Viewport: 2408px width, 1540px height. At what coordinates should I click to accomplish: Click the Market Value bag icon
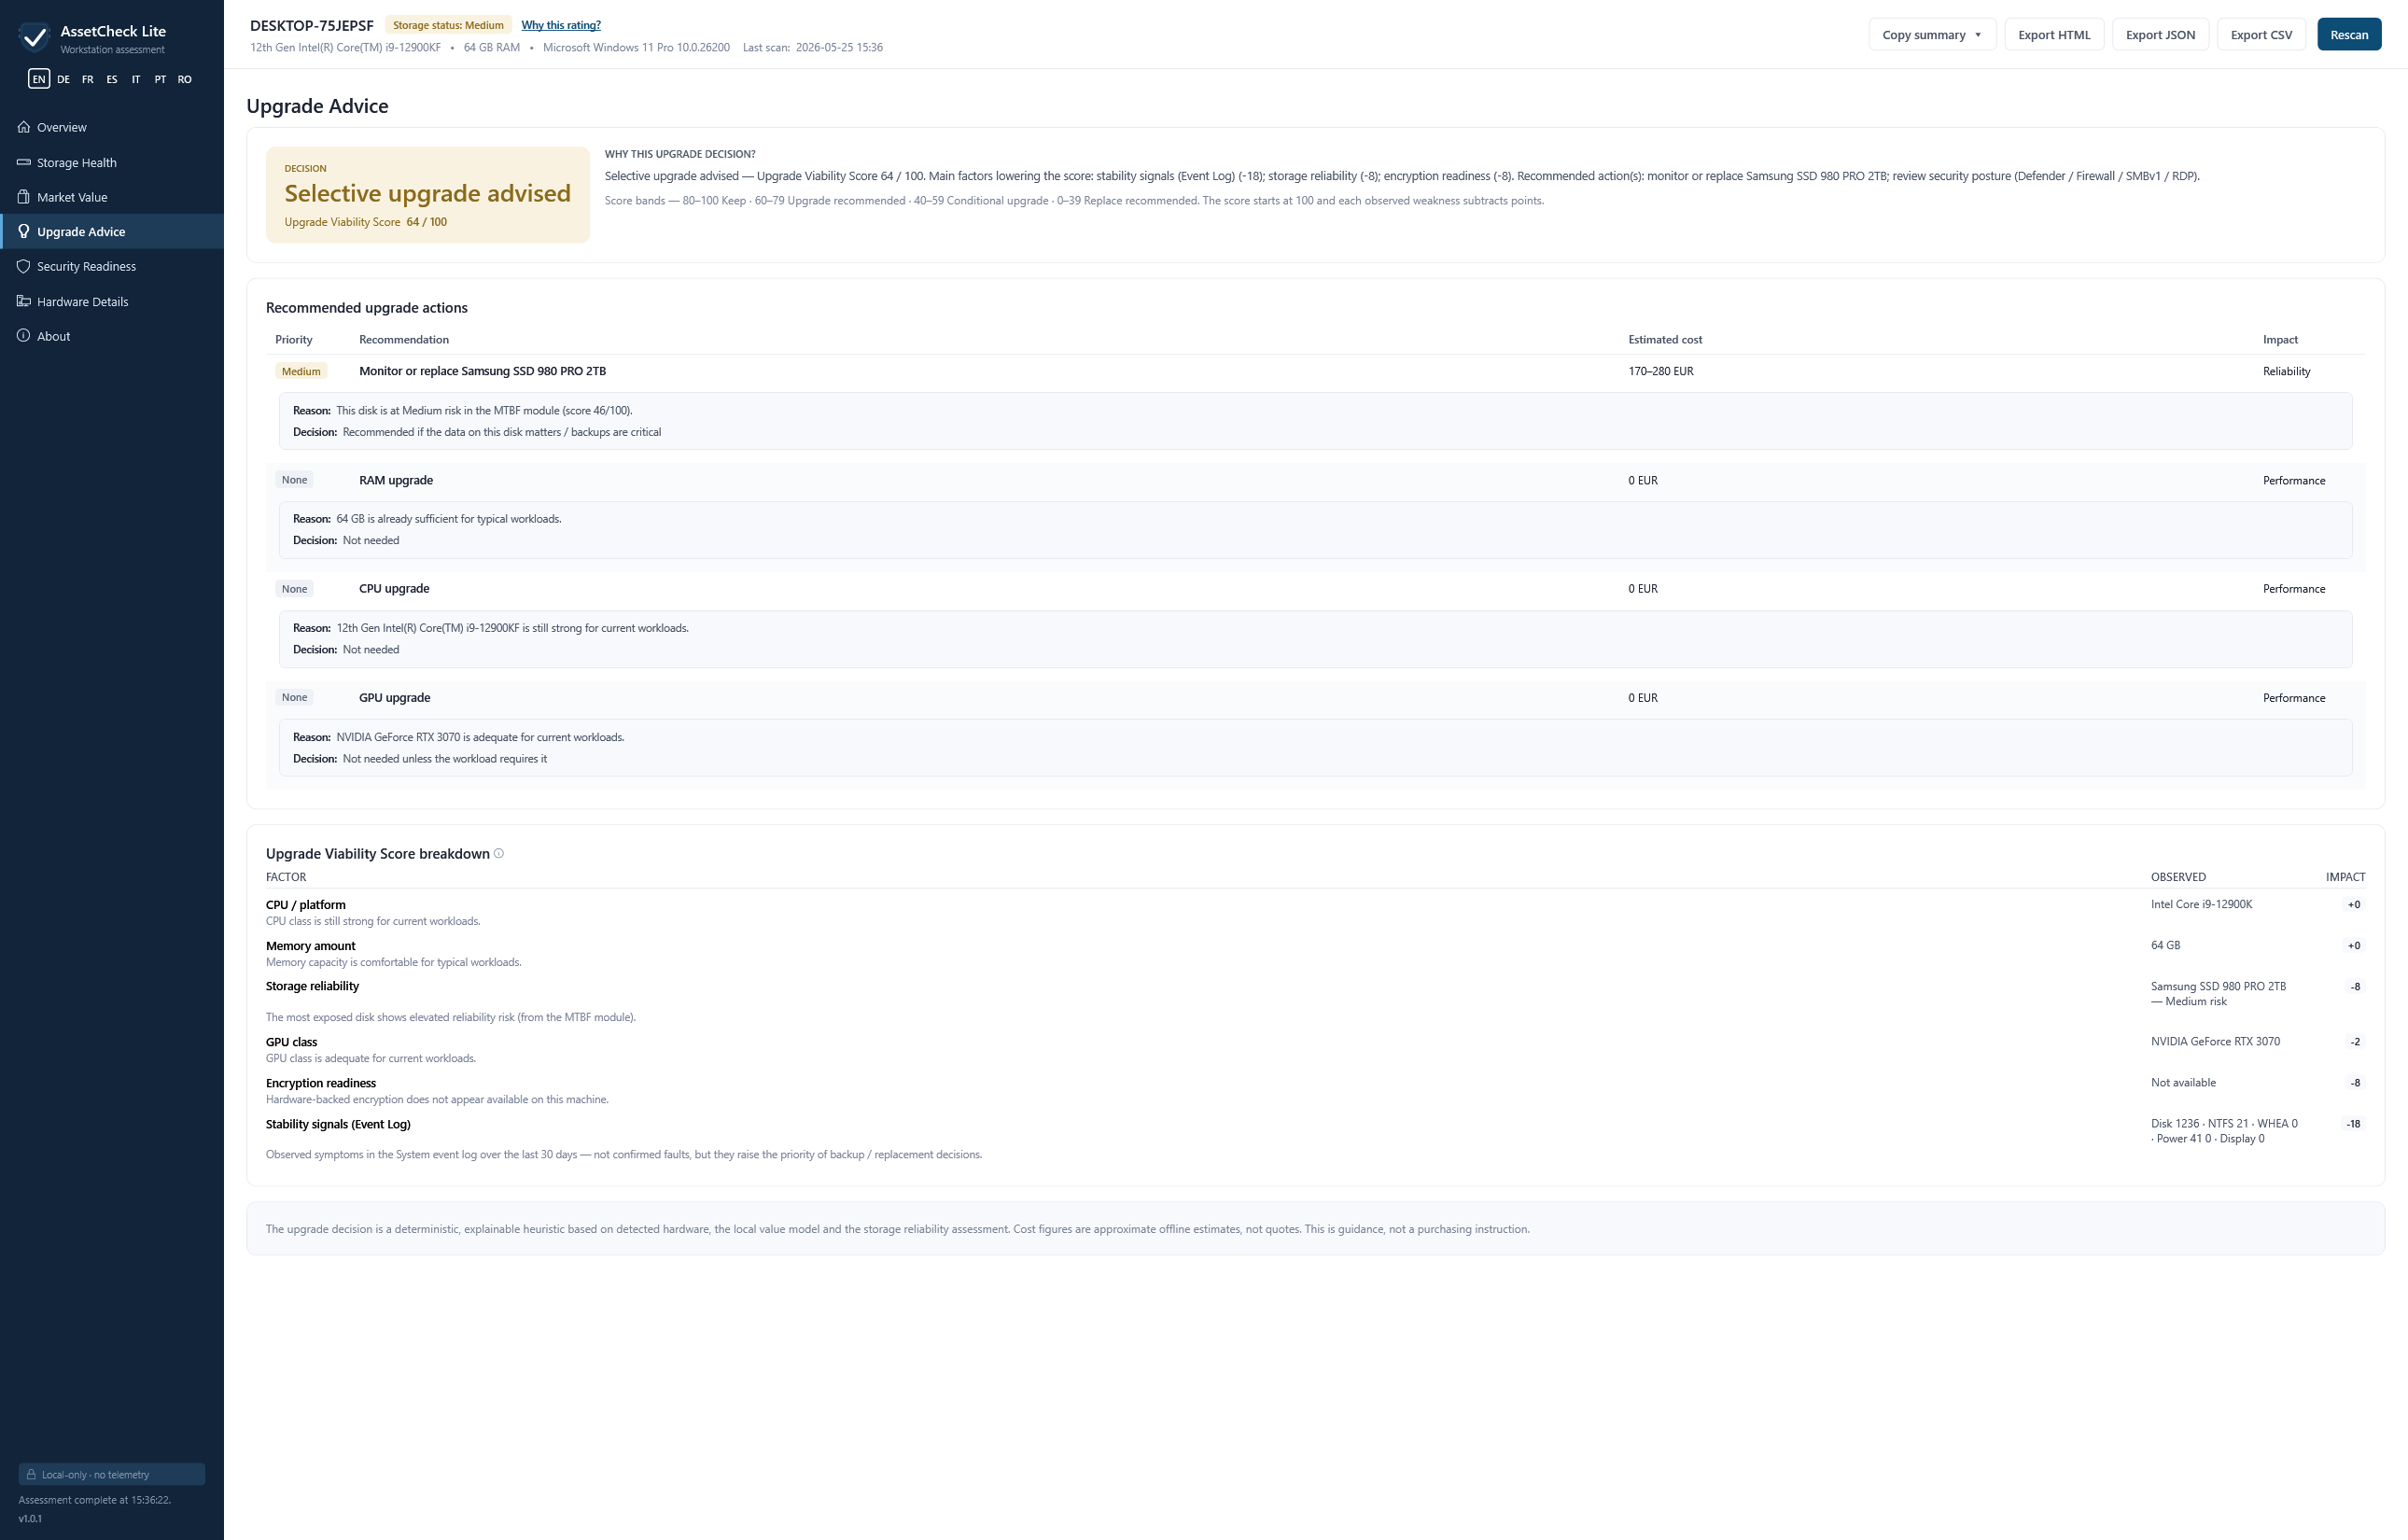pyautogui.click(x=24, y=197)
